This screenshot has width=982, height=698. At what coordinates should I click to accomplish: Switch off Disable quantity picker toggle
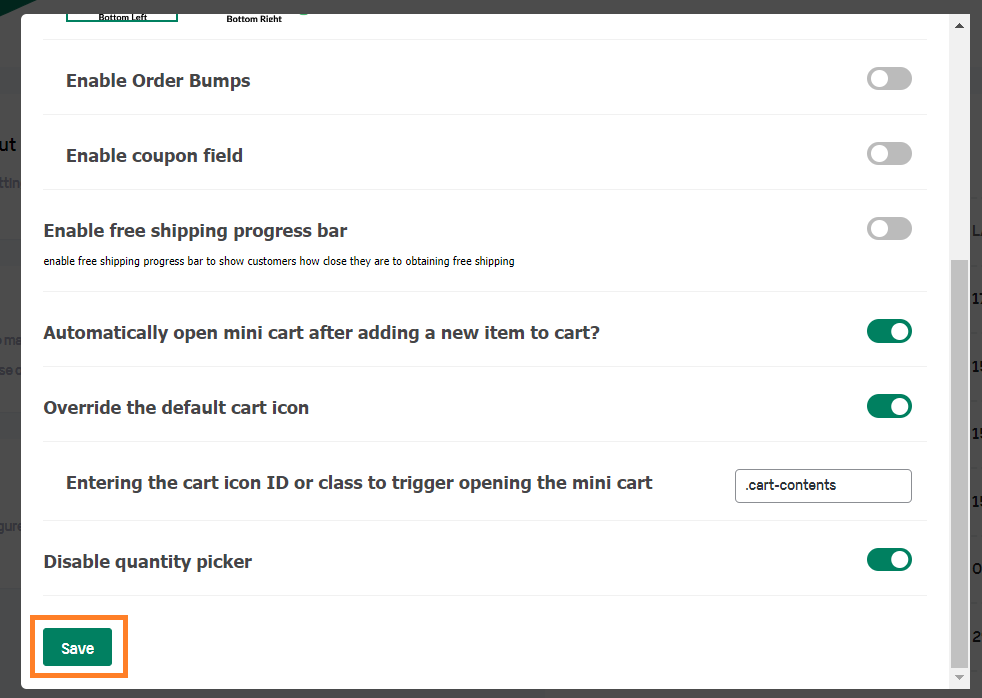point(889,560)
